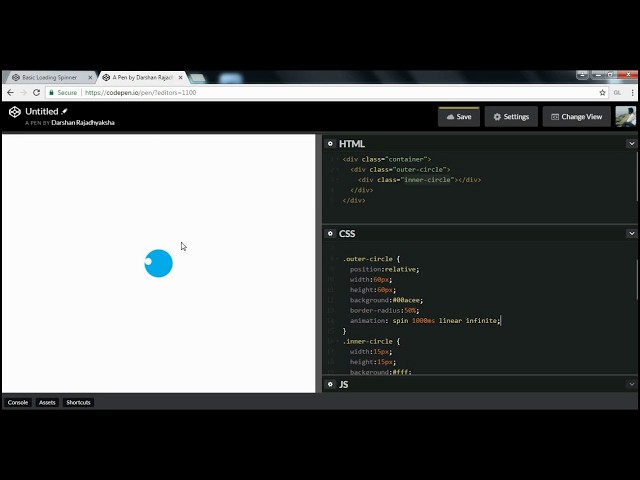640x480 pixels.
Task: Click the outer-circle div HTML line
Action: (x=400, y=169)
